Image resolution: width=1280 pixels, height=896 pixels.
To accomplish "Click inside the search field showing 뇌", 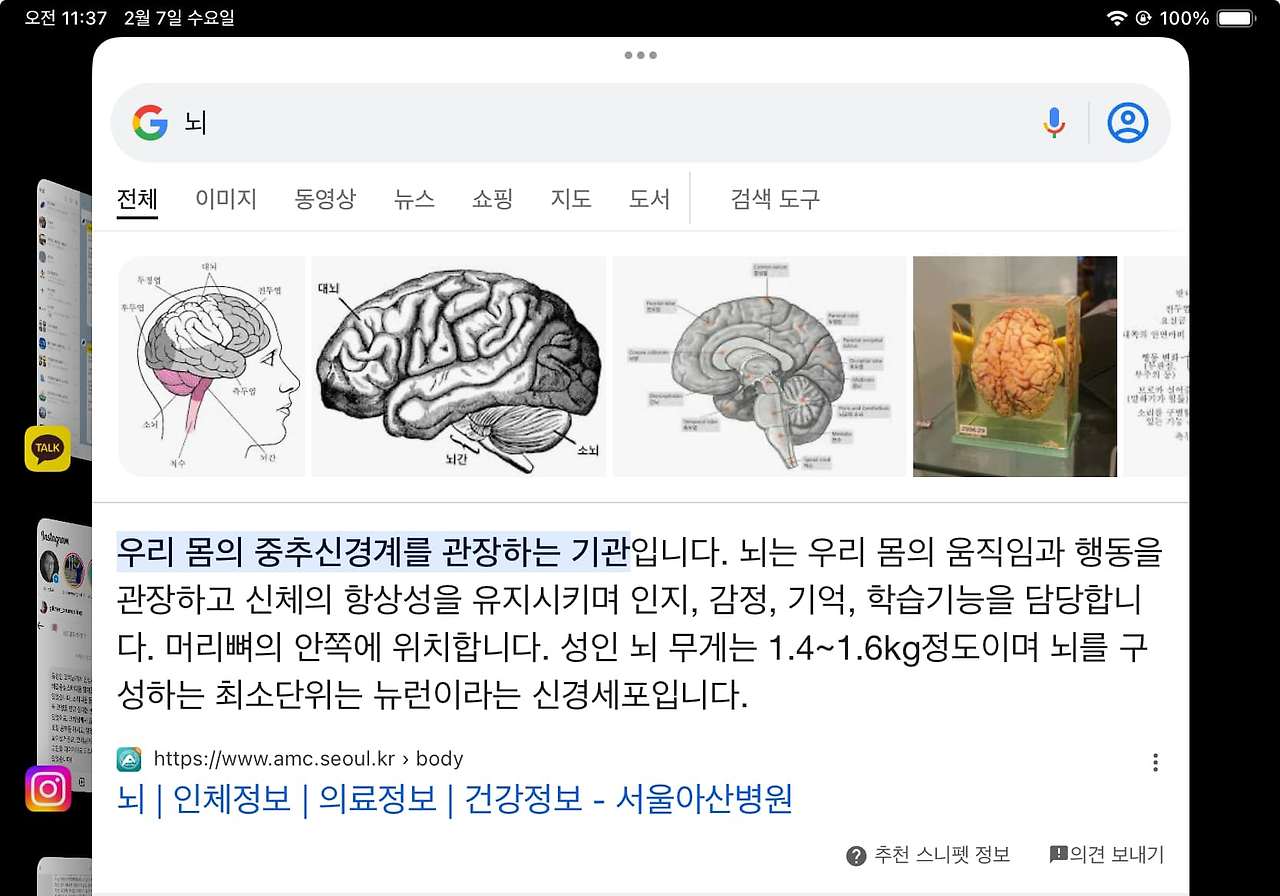I will tap(400, 122).
